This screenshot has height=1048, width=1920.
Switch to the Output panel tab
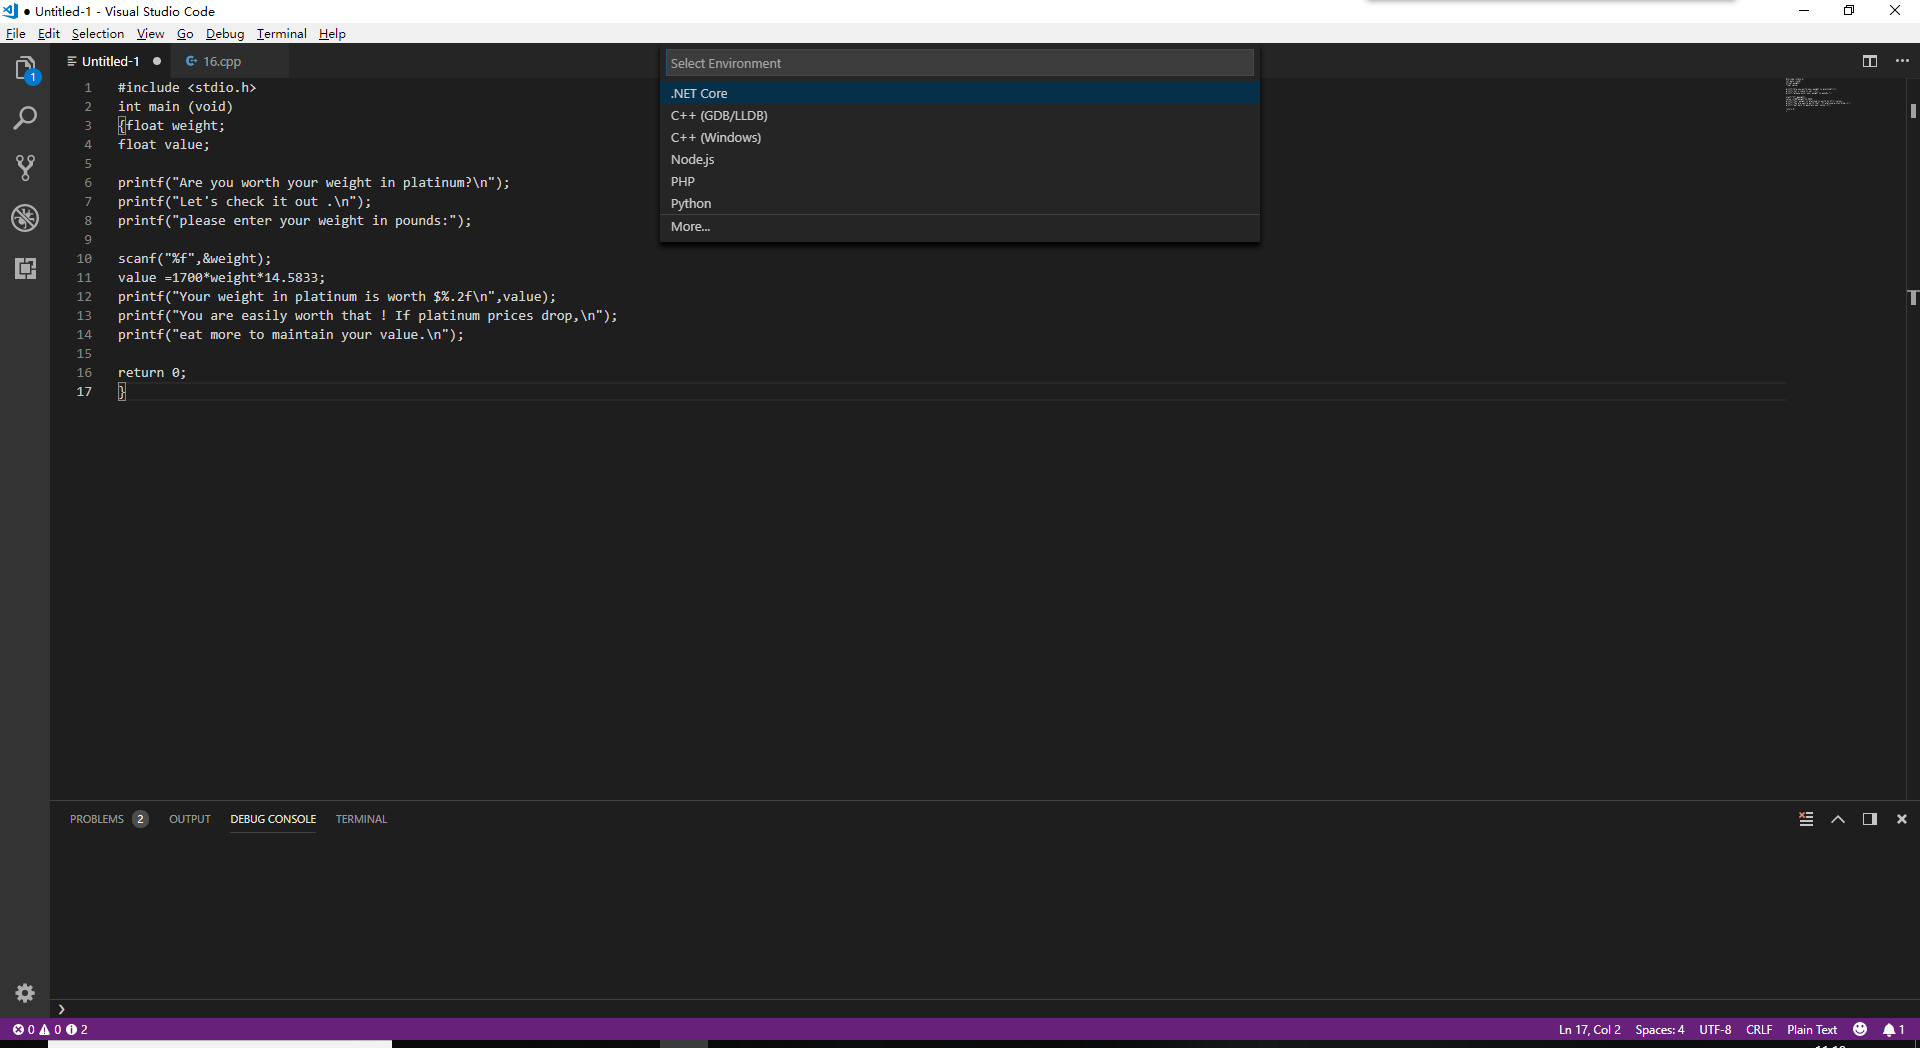pyautogui.click(x=190, y=819)
